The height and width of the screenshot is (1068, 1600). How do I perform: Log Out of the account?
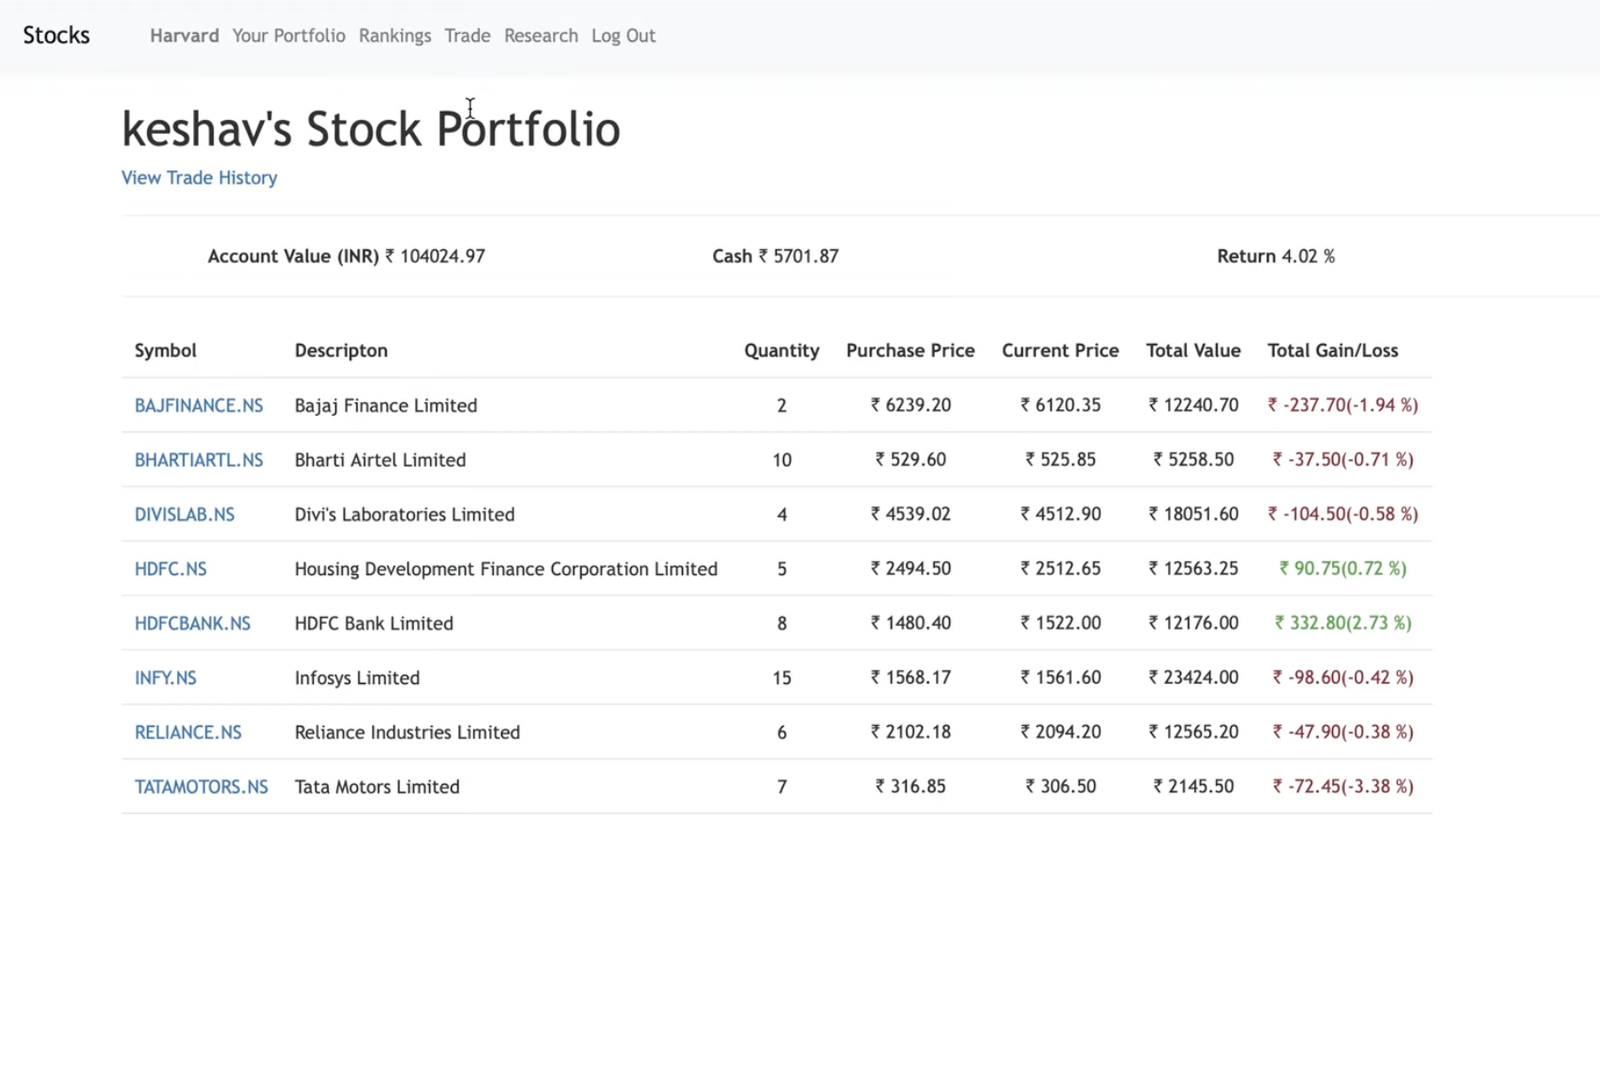[x=623, y=36]
